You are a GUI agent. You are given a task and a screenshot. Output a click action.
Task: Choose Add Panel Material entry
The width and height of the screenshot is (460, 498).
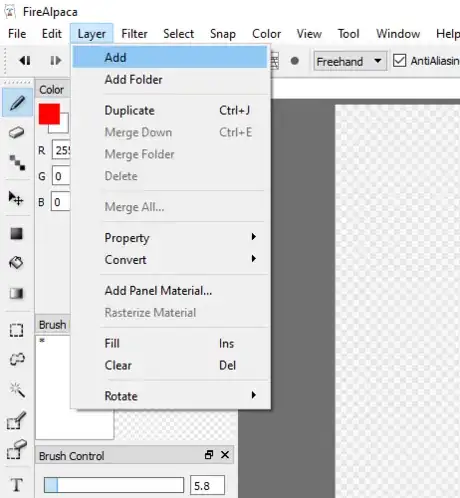coord(170,291)
